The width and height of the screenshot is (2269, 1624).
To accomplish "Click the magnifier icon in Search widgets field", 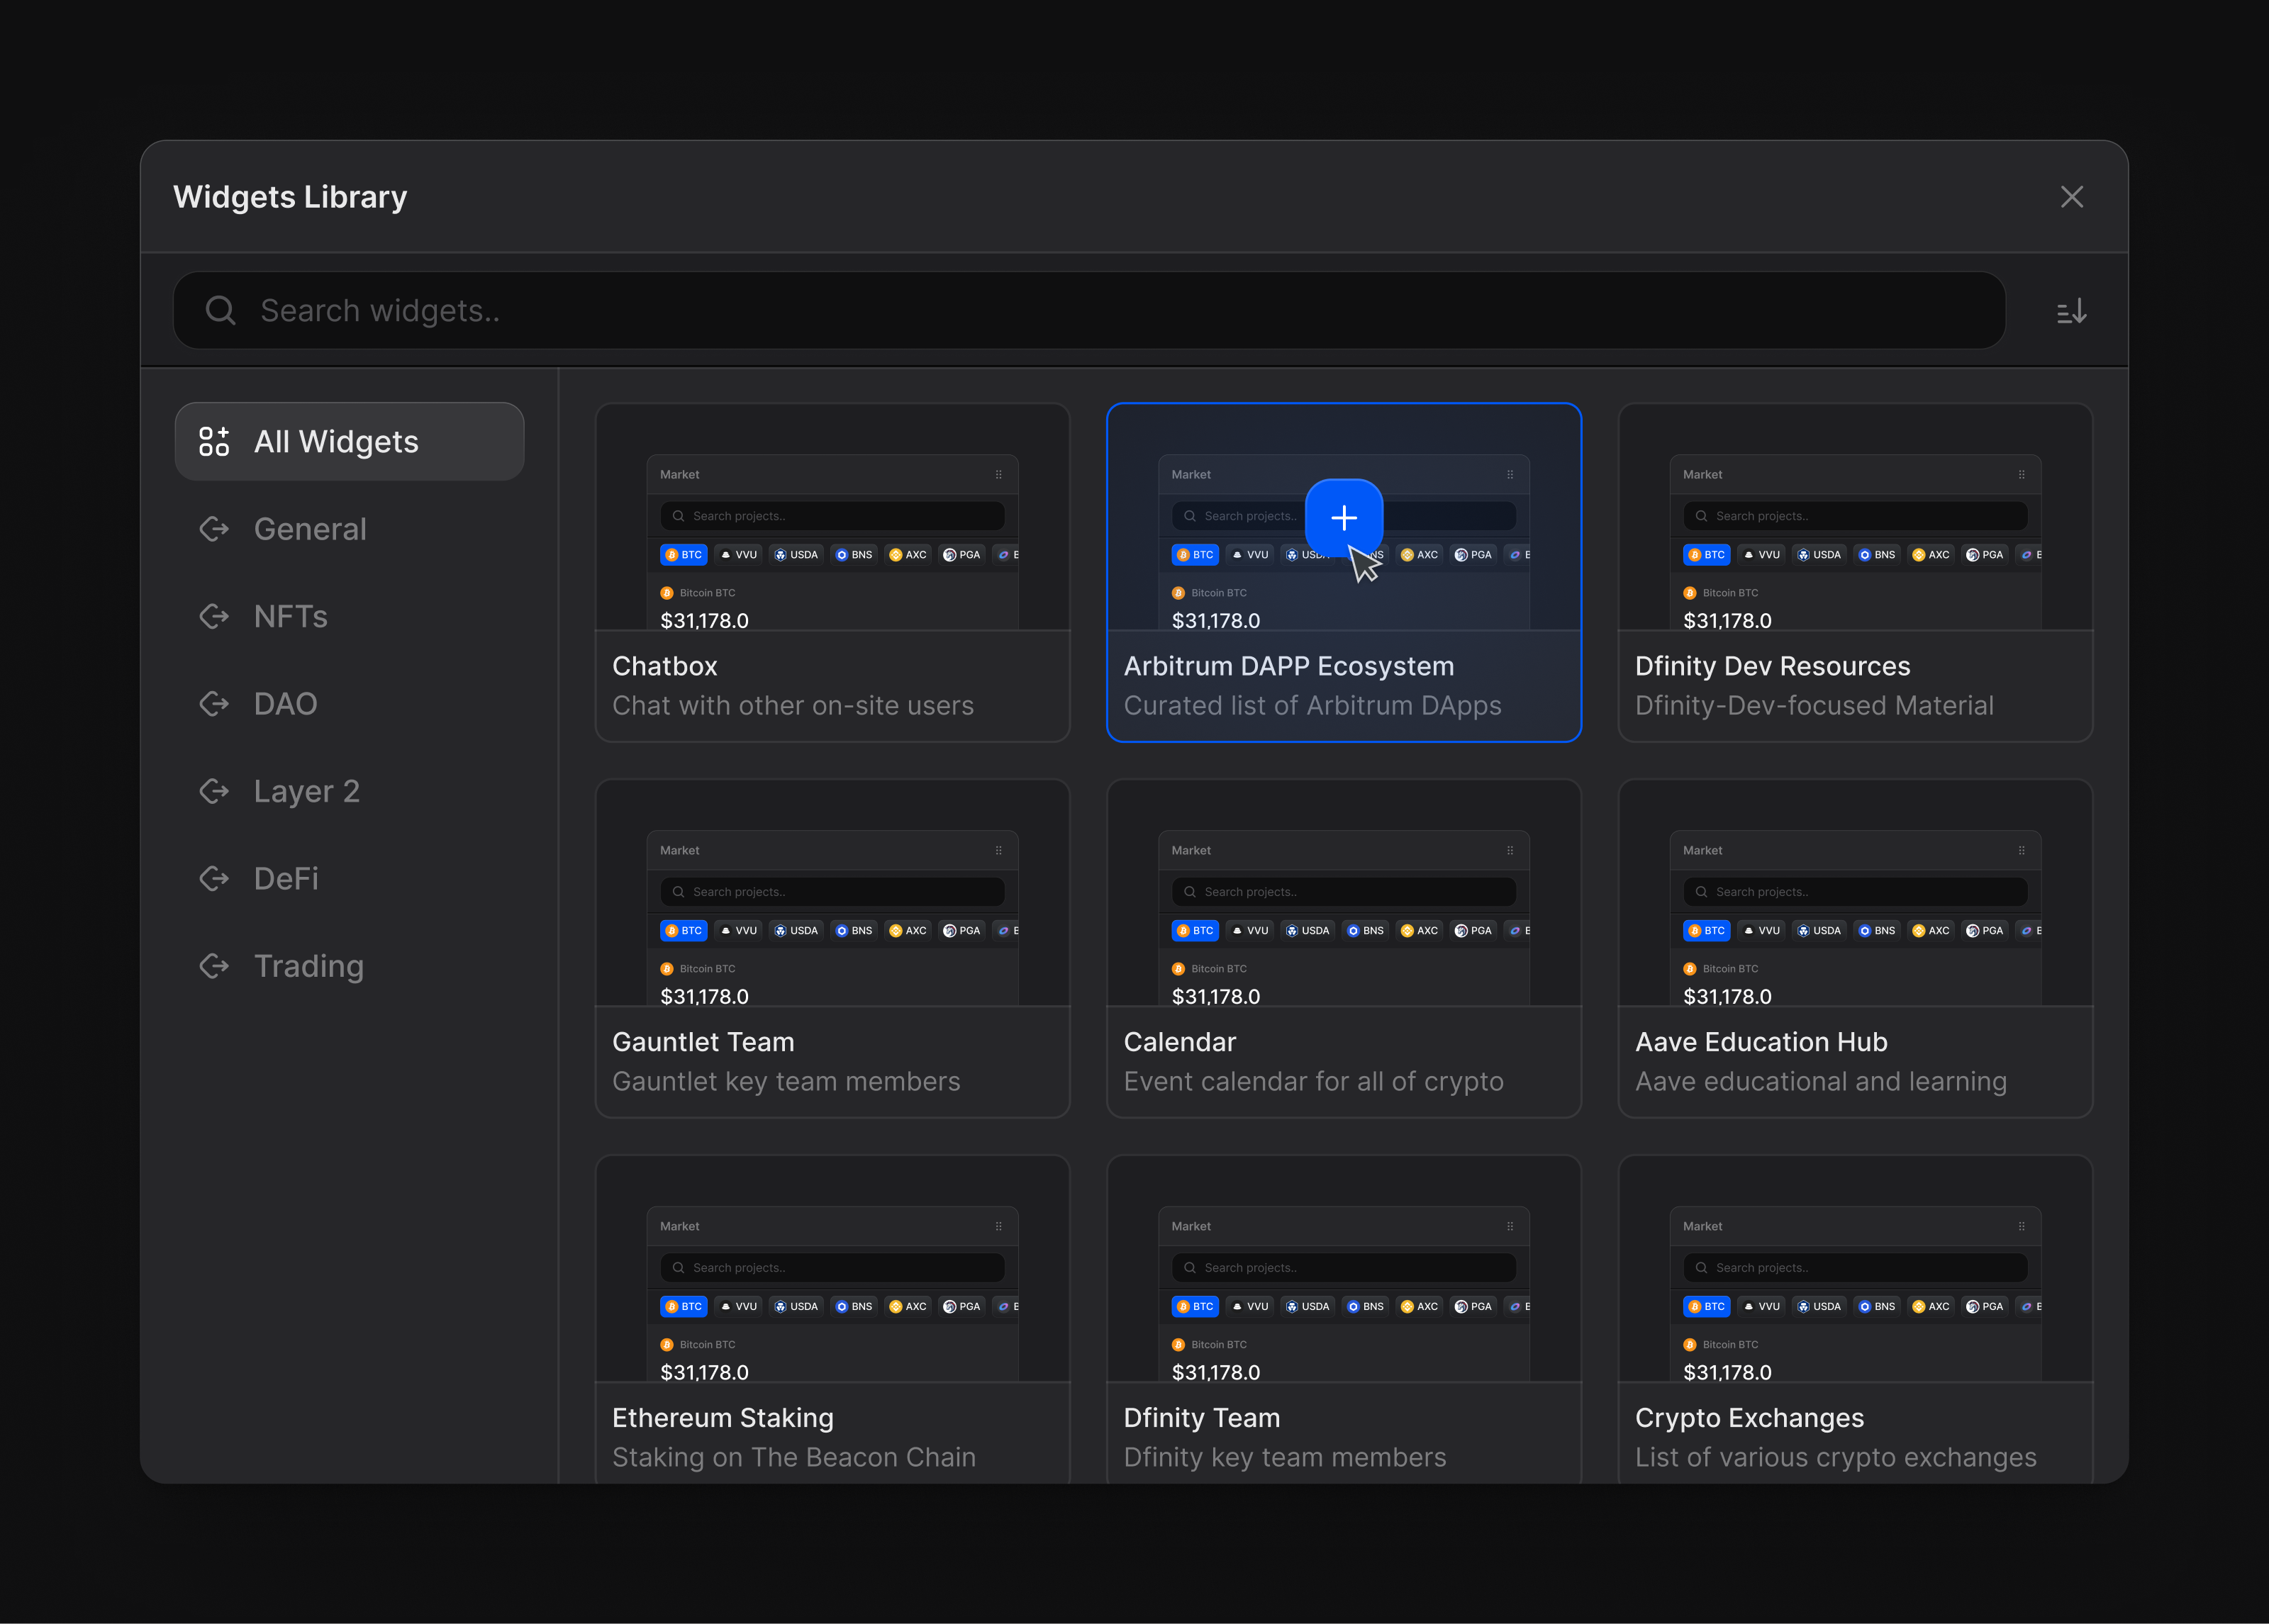I will pyautogui.click(x=221, y=310).
